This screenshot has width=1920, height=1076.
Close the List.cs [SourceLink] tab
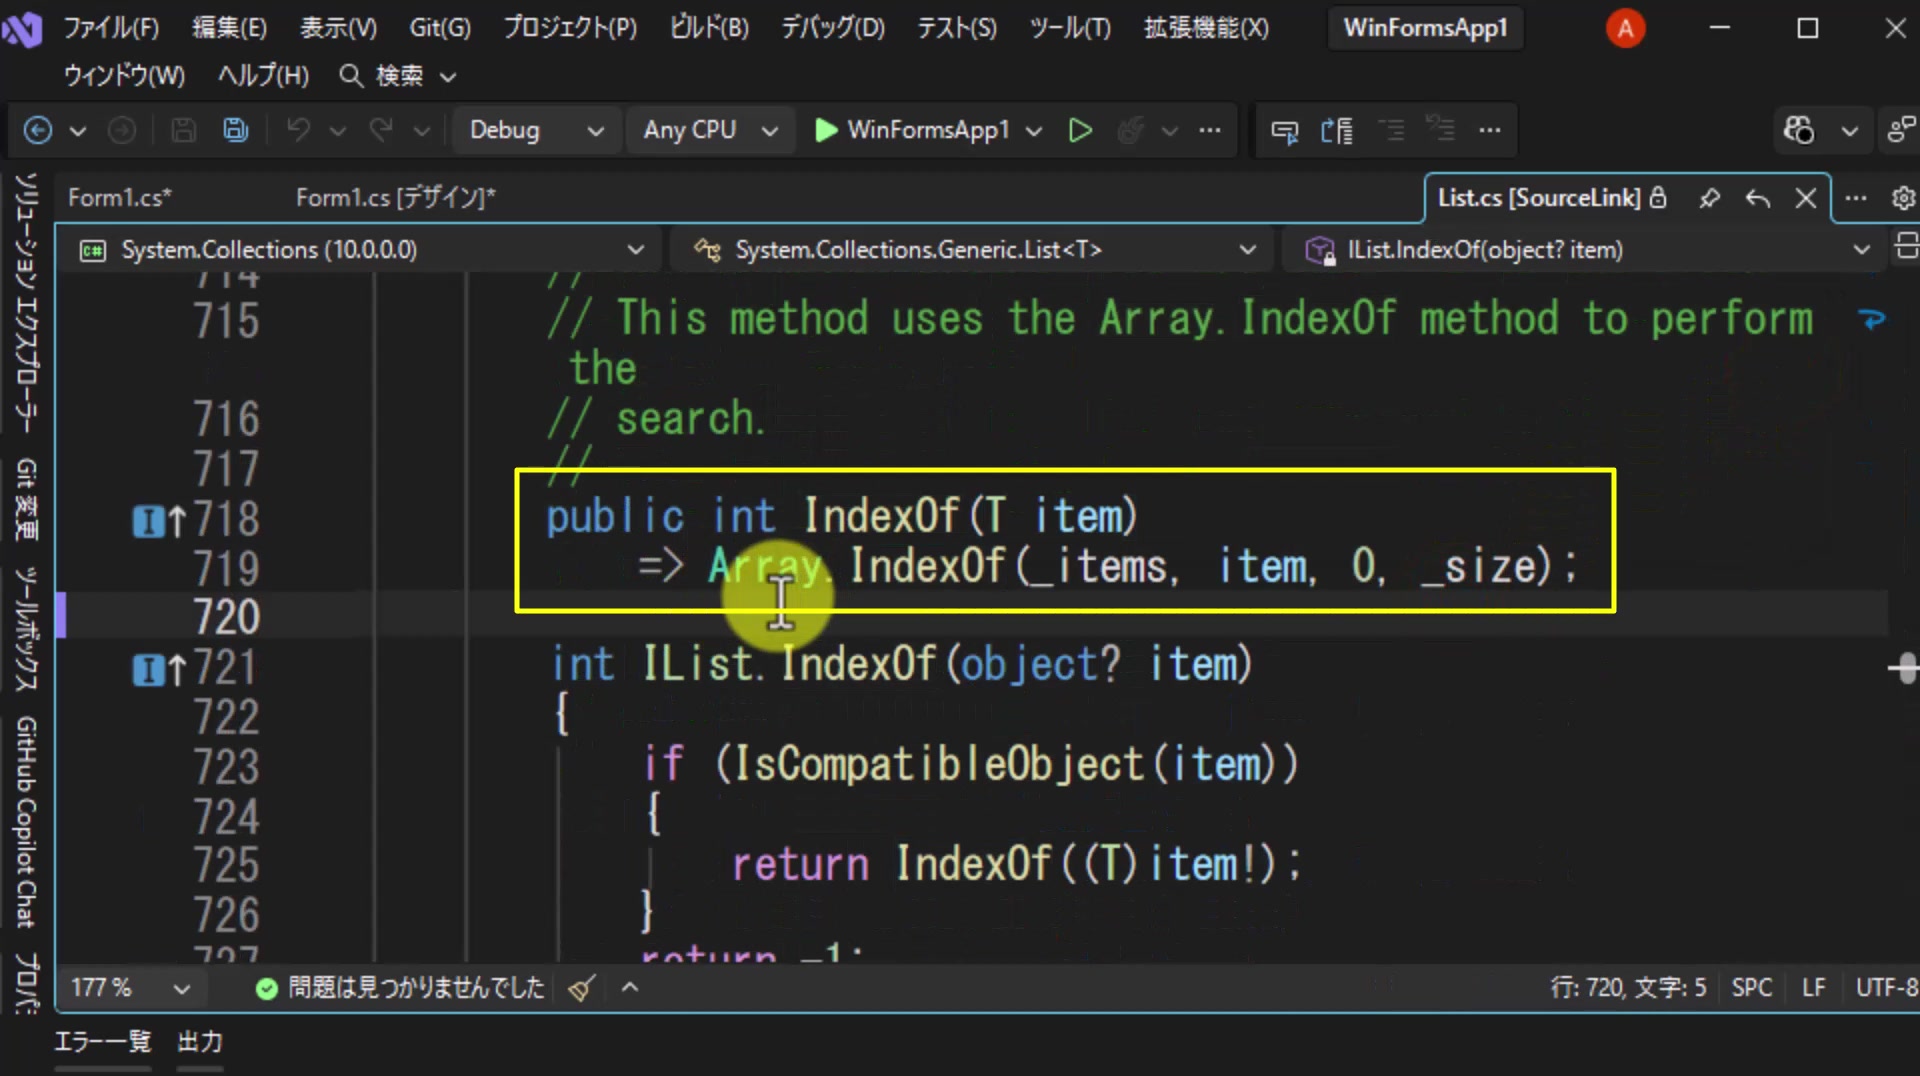(x=1806, y=198)
